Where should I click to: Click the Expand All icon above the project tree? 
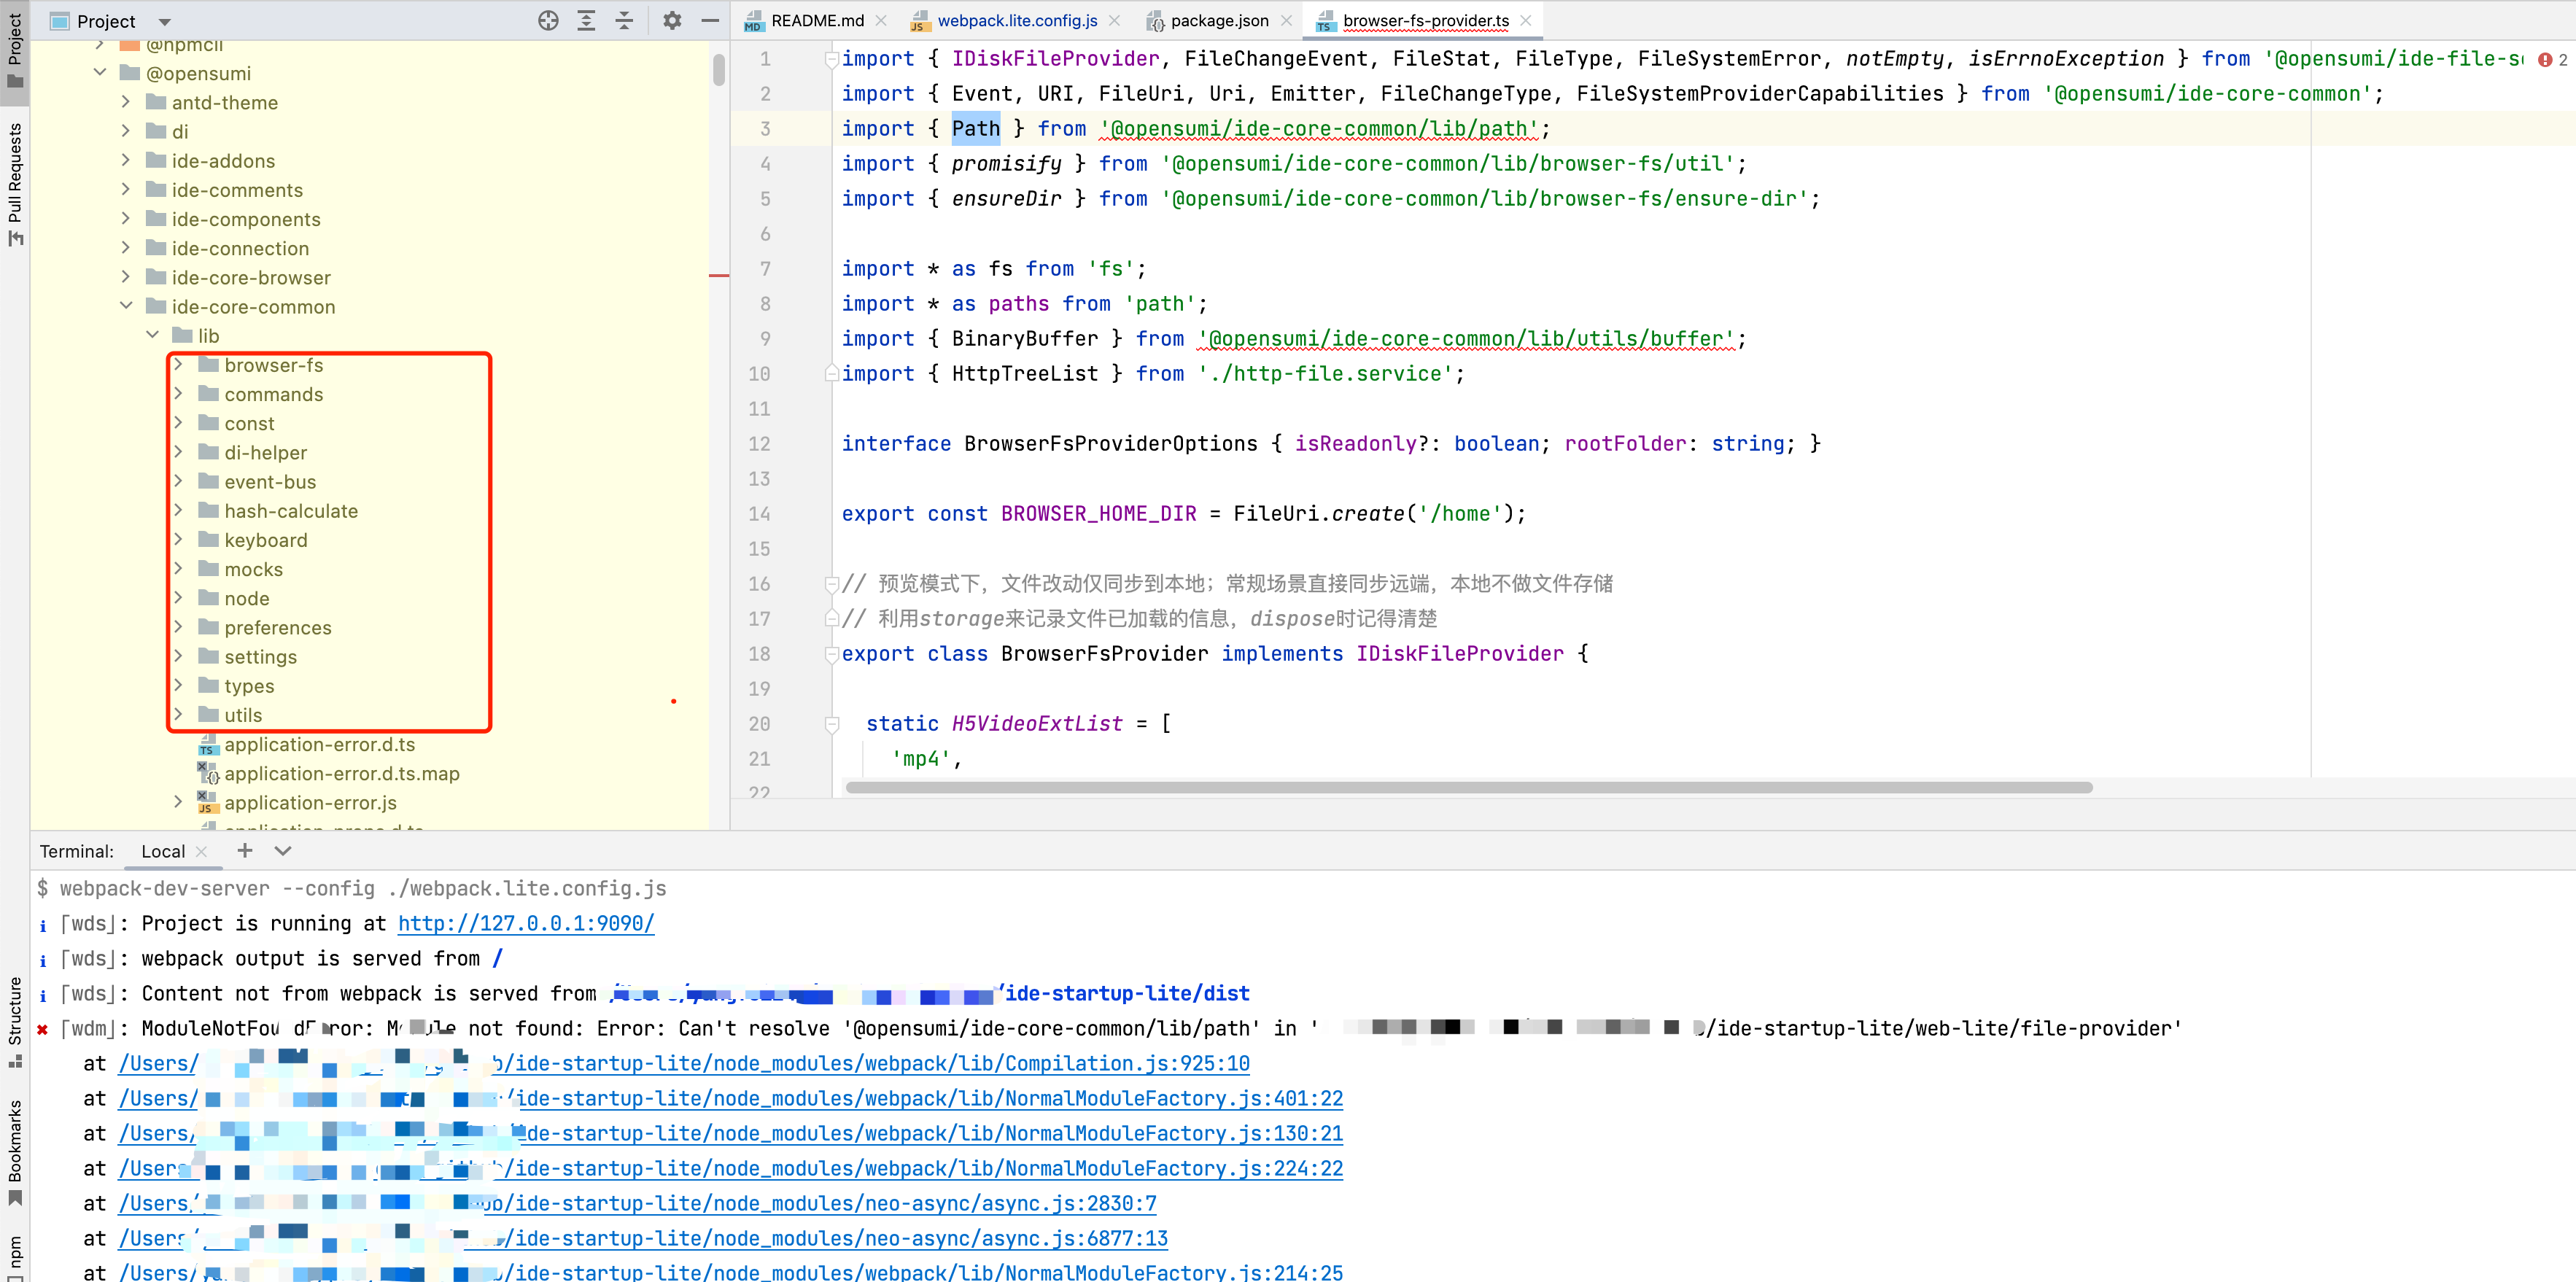pyautogui.click(x=586, y=20)
